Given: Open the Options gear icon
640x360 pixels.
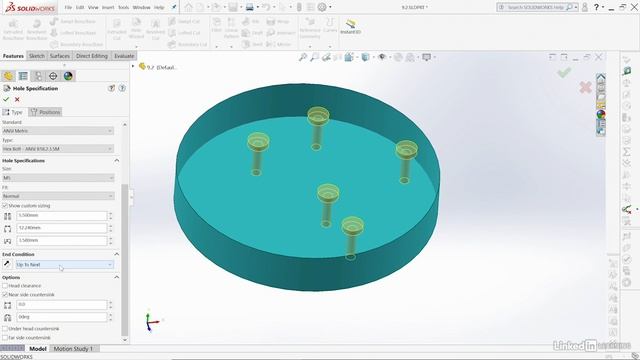Looking at the screenshot, I should pyautogui.click(x=322, y=7).
